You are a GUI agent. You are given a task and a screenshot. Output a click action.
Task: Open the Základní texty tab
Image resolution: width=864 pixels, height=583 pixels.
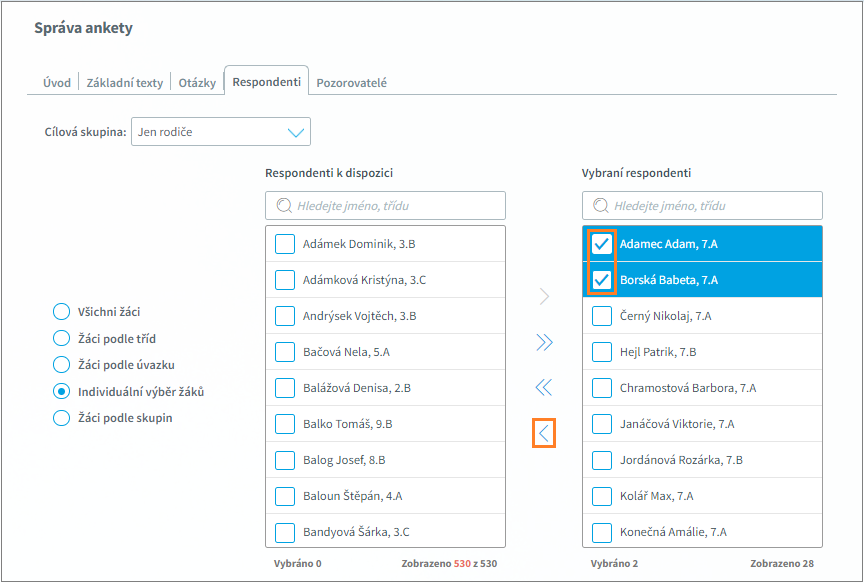[x=125, y=83]
